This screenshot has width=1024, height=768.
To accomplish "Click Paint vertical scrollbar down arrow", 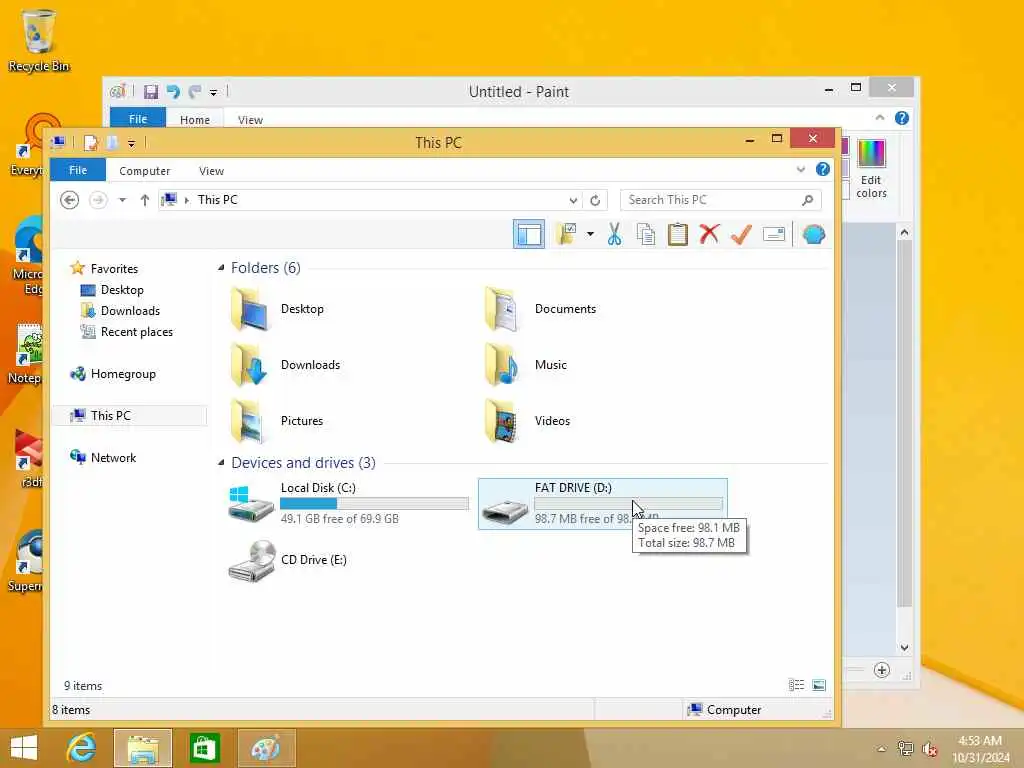I will click(904, 648).
